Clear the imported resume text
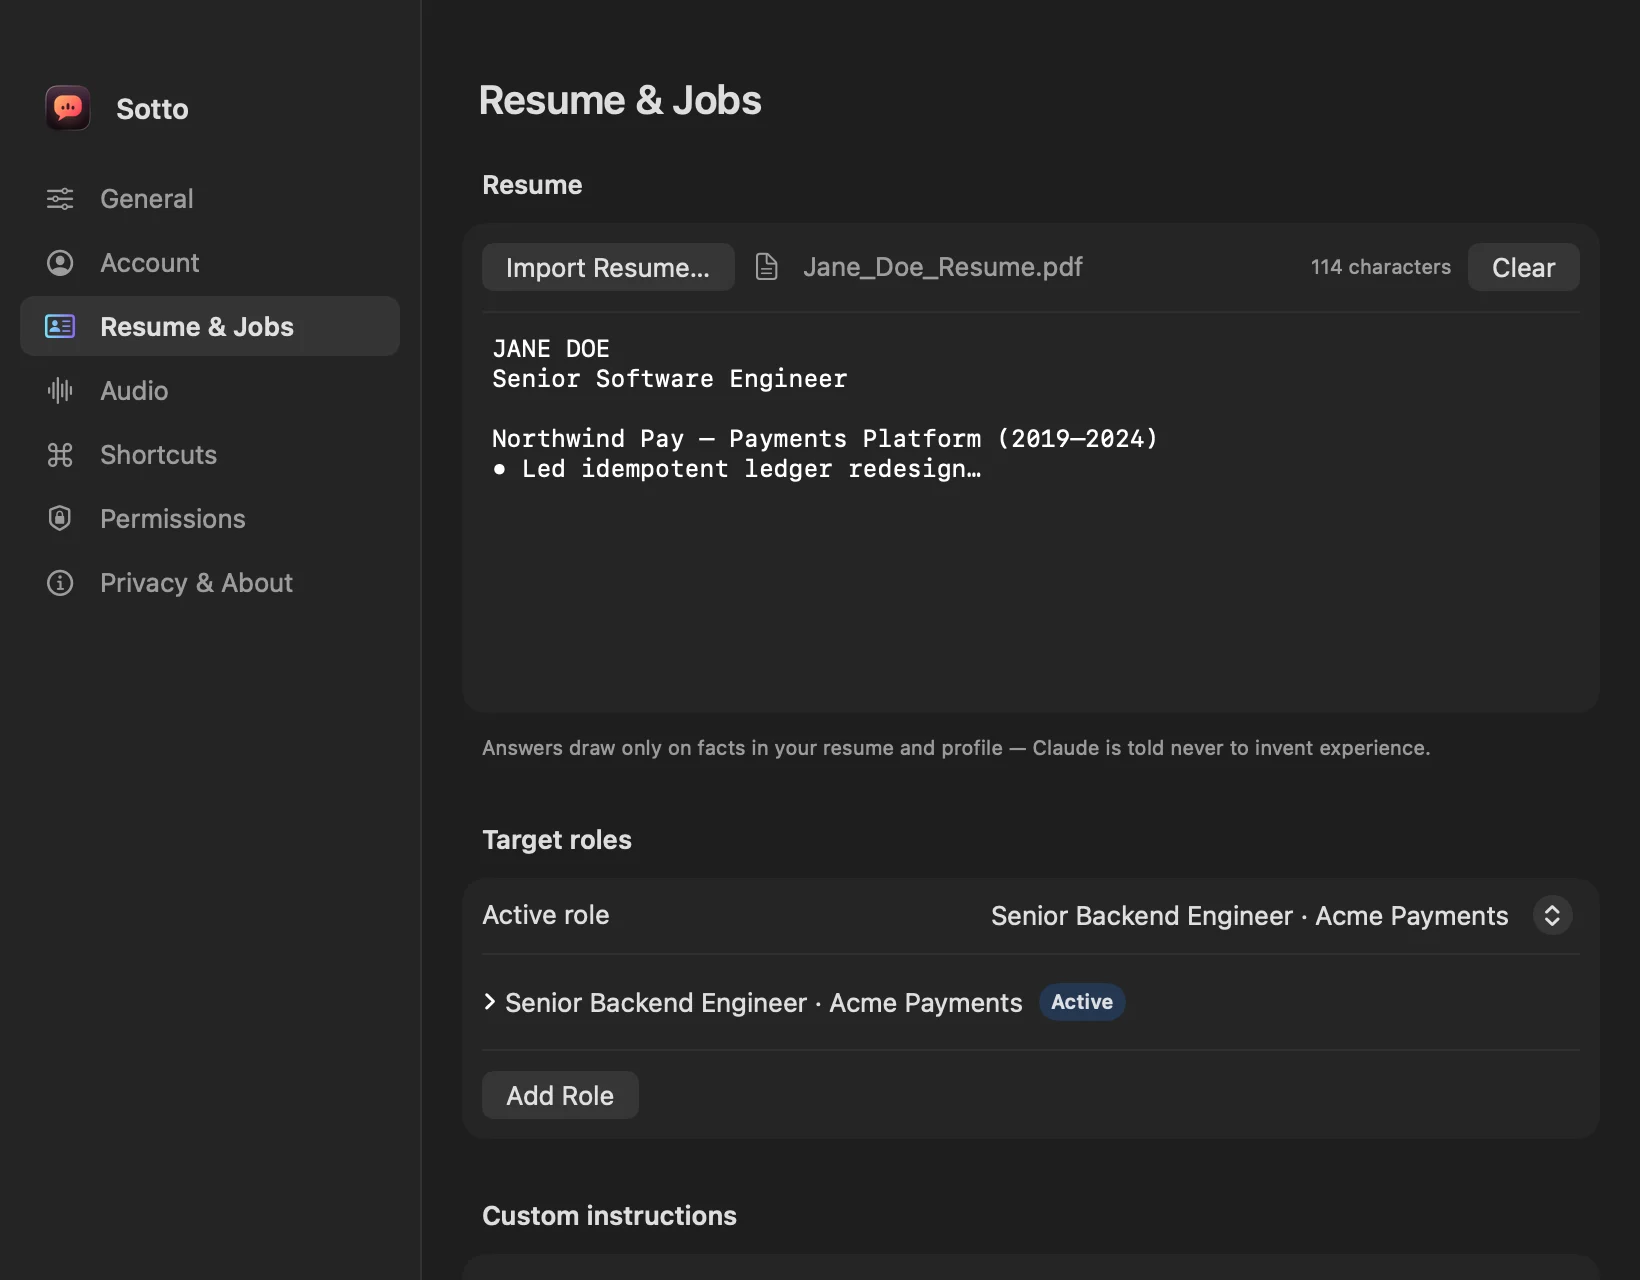Image resolution: width=1640 pixels, height=1280 pixels. [x=1523, y=267]
